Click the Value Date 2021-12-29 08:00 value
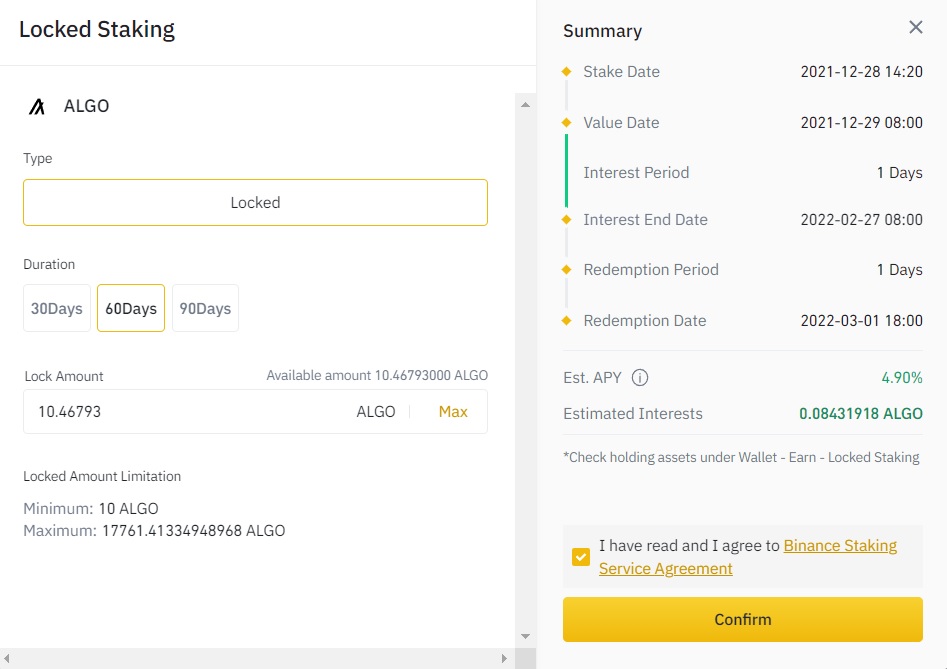947x669 pixels. click(861, 123)
